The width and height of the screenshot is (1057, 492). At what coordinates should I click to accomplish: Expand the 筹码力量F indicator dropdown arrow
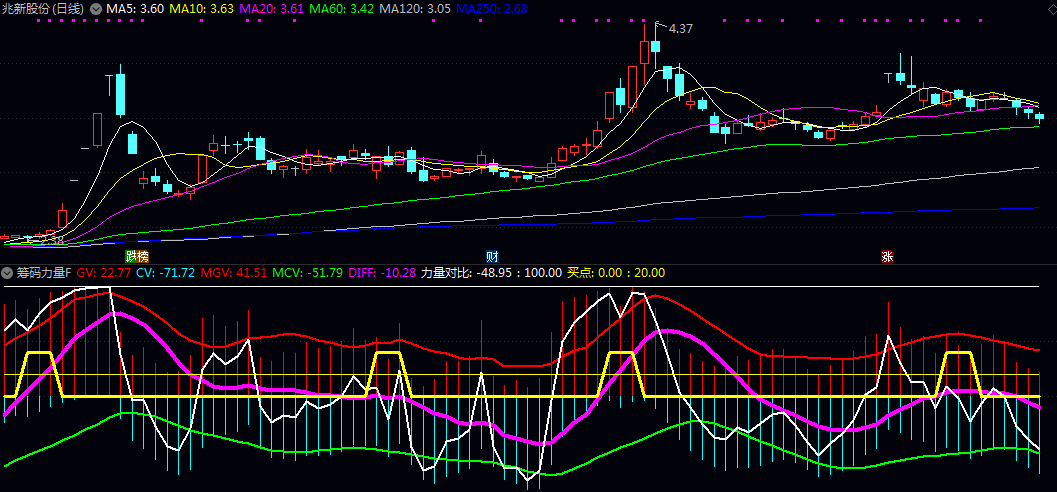[x=8, y=272]
